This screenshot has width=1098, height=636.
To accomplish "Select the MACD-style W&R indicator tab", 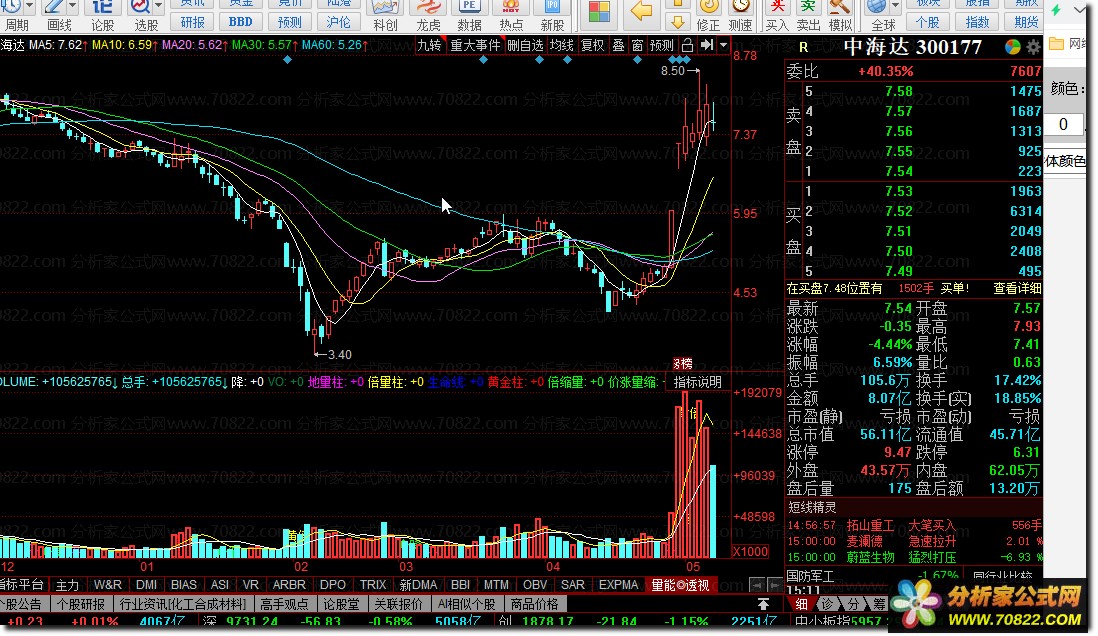I will 108,585.
